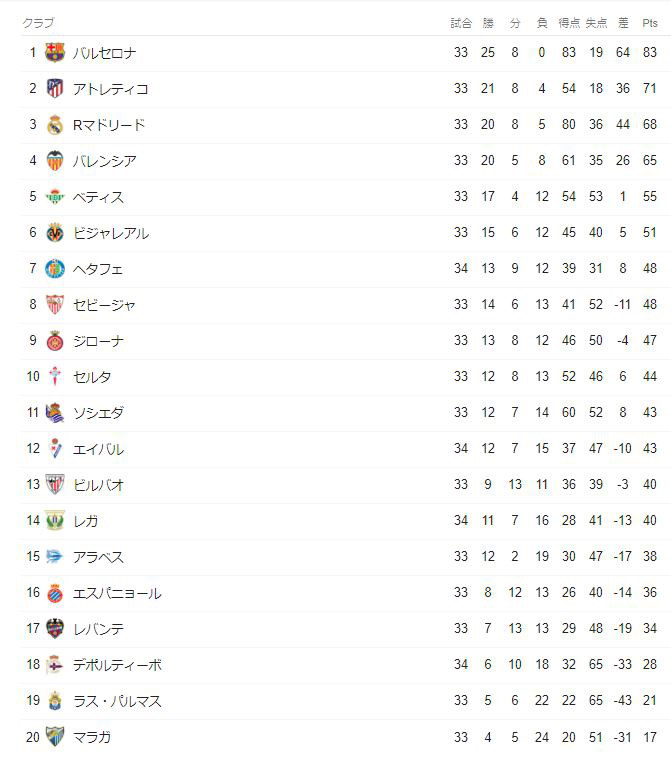Click the Pts column header
Viewport: 671px width, 767px height.
[649, 23]
